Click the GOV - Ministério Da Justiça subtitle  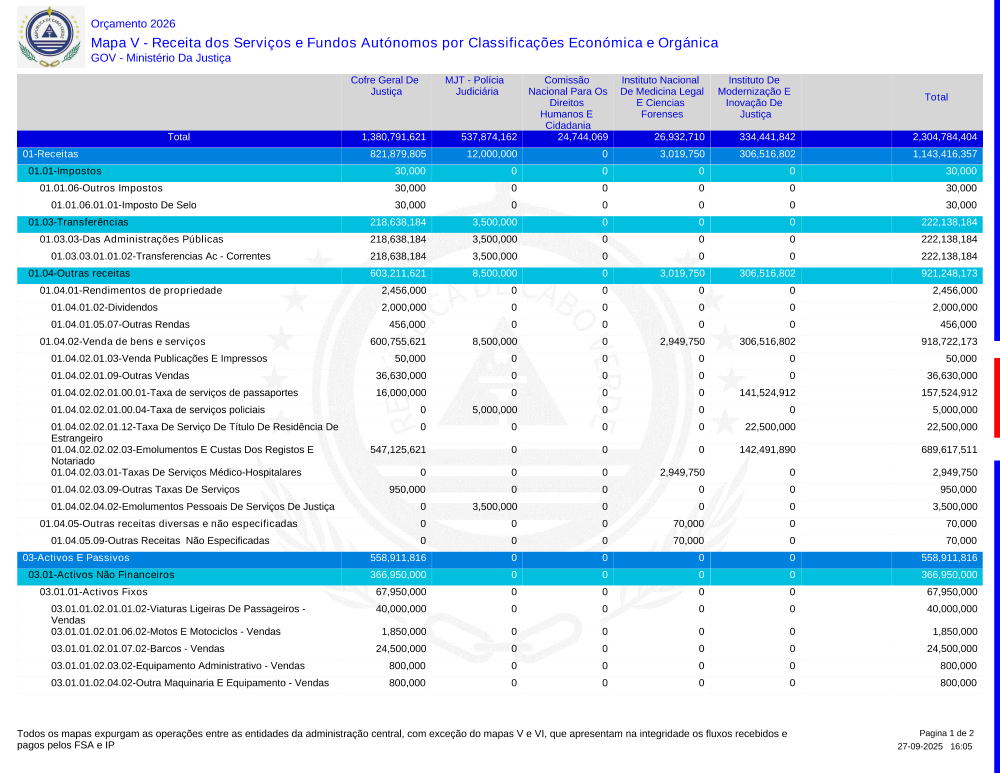tap(160, 58)
